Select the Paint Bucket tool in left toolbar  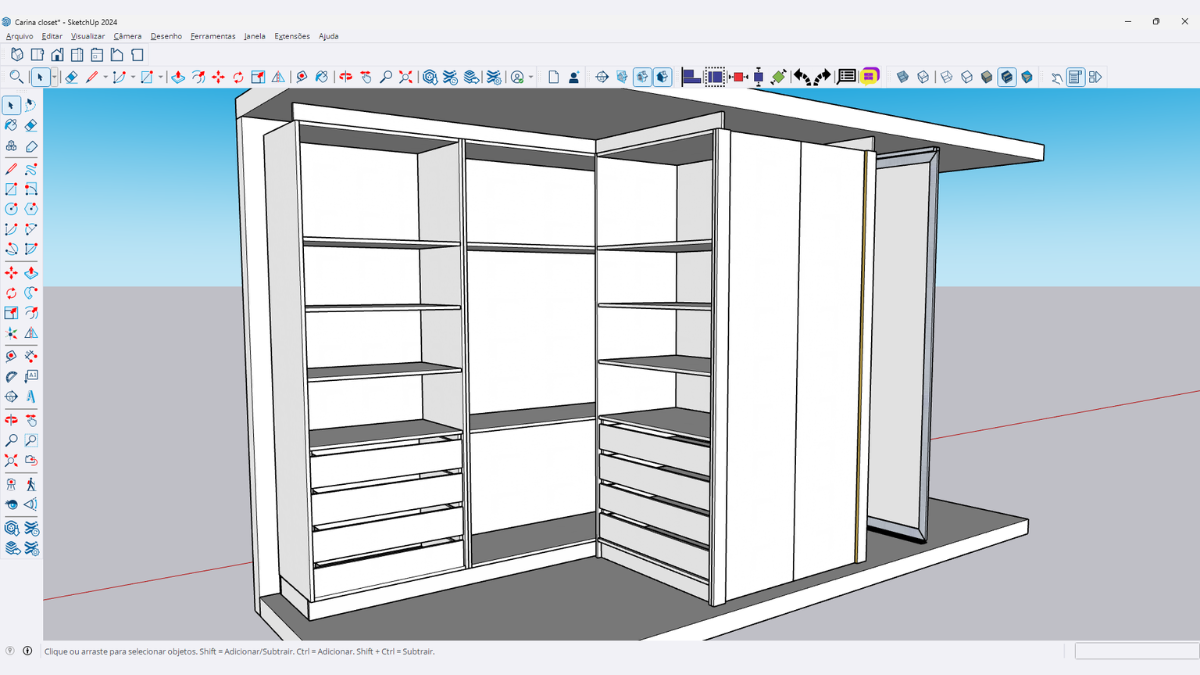click(x=11, y=126)
